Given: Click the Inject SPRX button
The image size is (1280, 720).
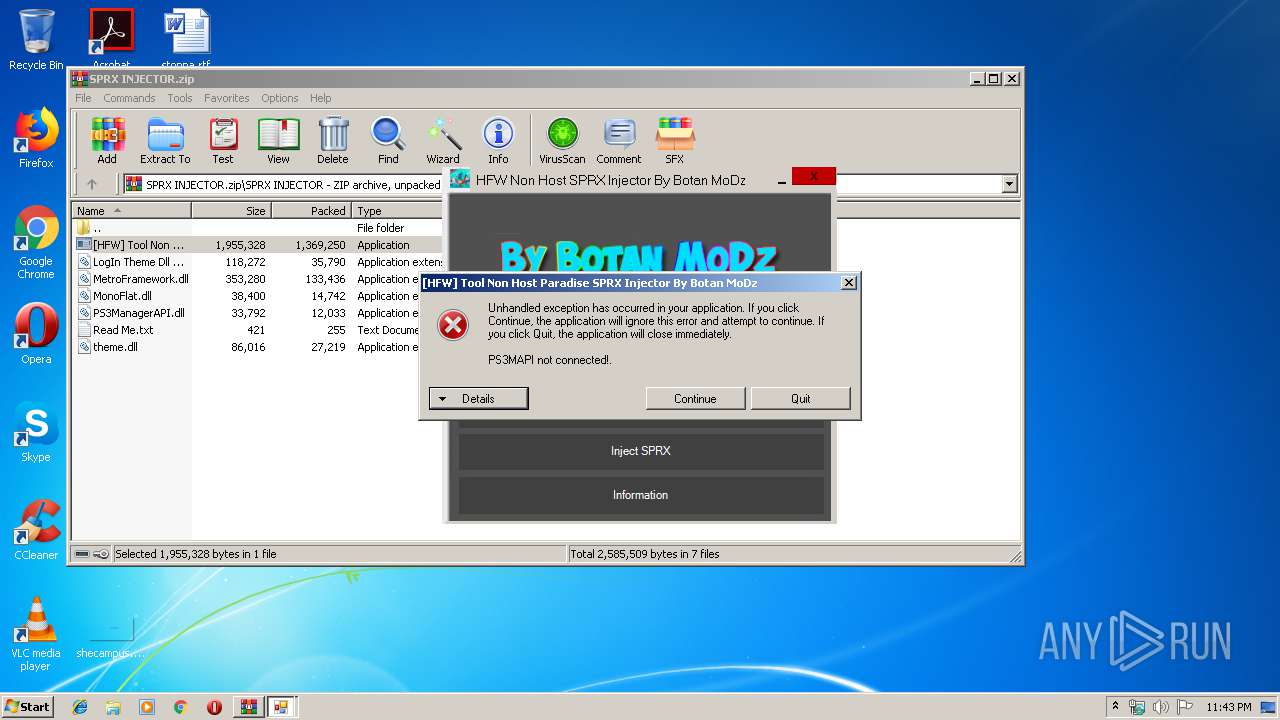Looking at the screenshot, I should pyautogui.click(x=641, y=451).
